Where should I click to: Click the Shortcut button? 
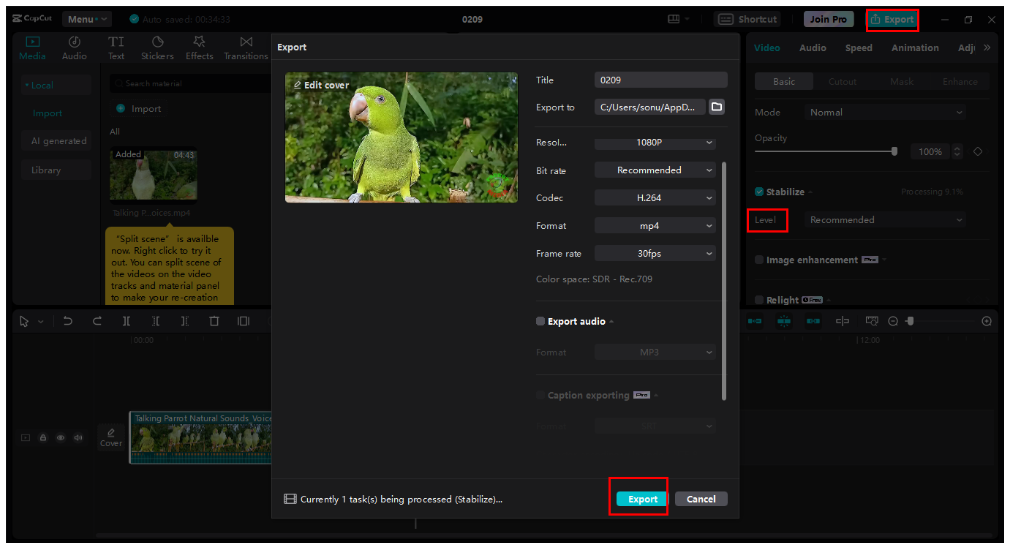[x=747, y=19]
